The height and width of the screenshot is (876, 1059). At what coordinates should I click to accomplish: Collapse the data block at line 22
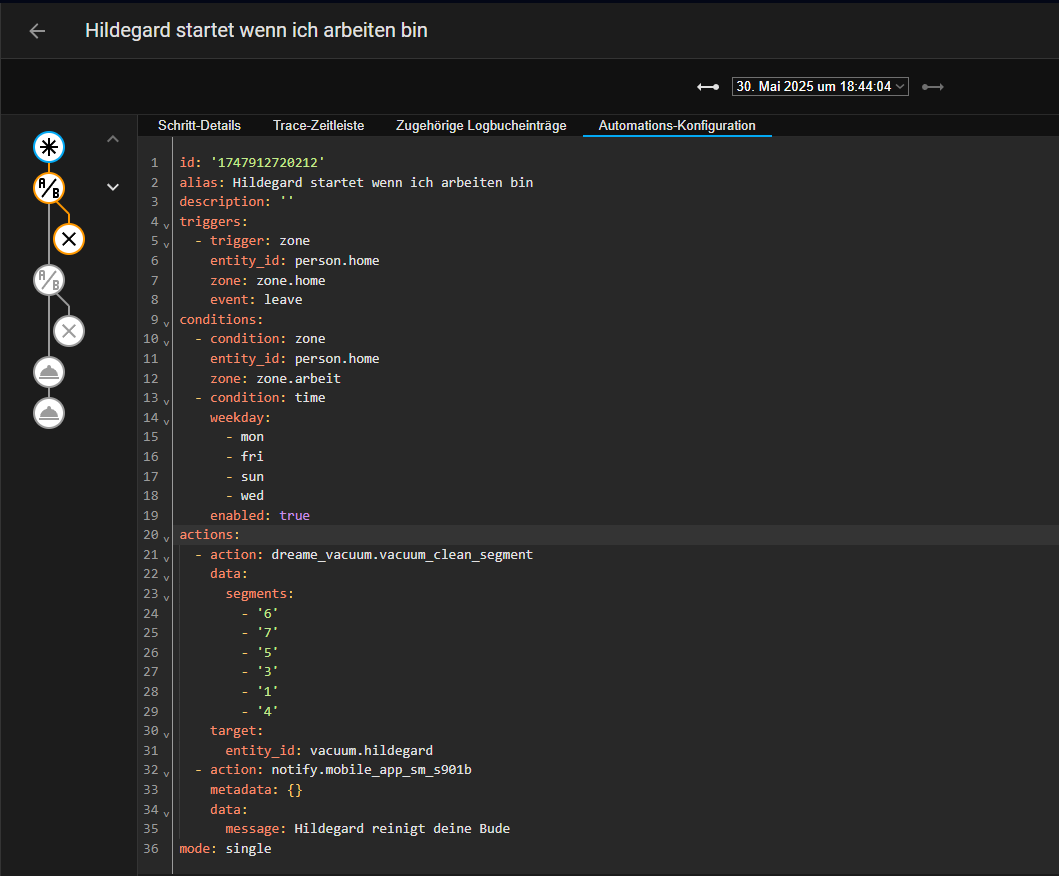pyautogui.click(x=166, y=578)
